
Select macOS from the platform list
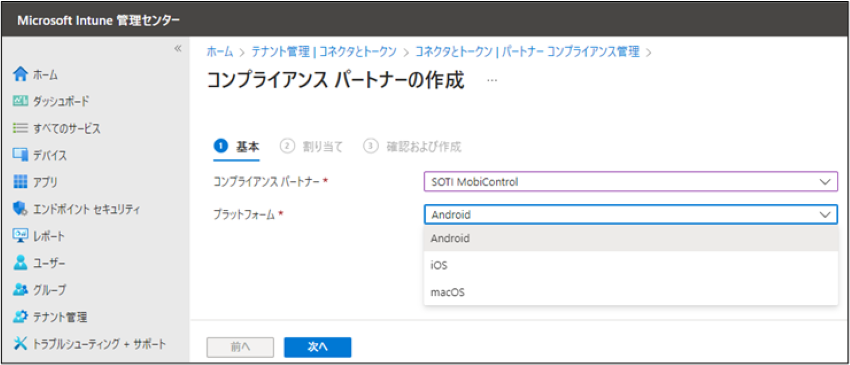pyautogui.click(x=631, y=292)
